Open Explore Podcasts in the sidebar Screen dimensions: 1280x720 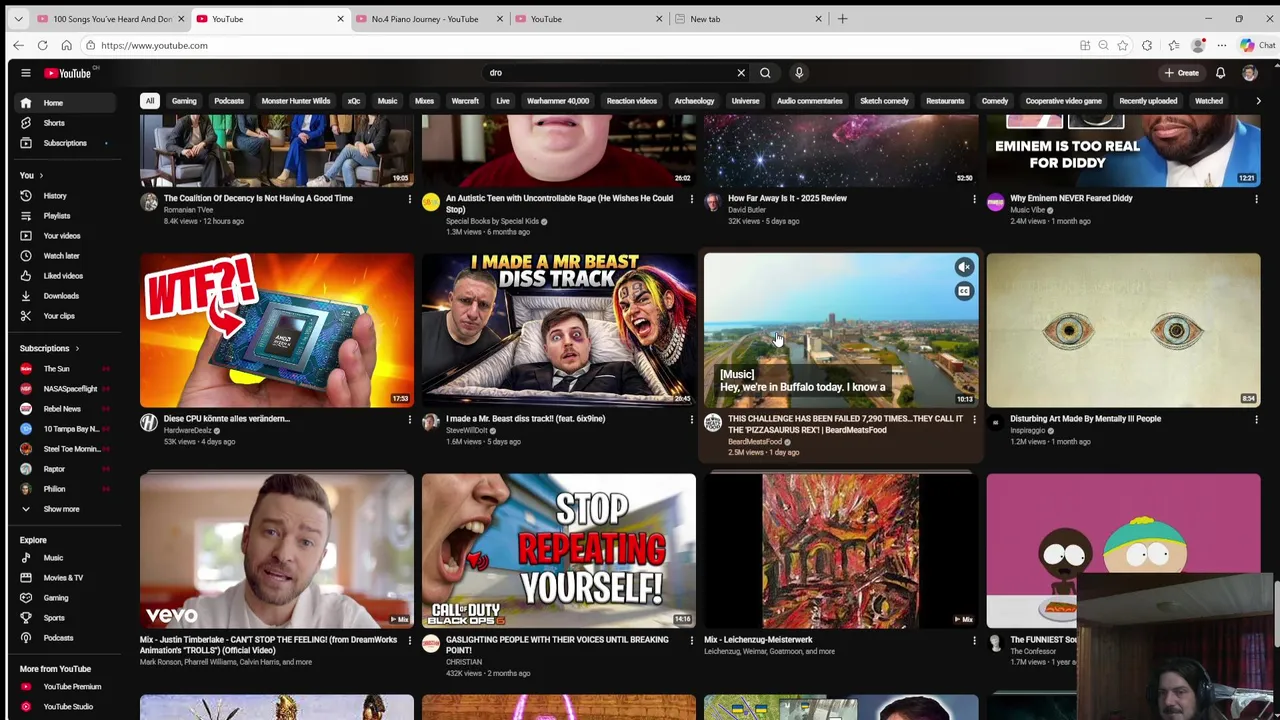point(58,638)
